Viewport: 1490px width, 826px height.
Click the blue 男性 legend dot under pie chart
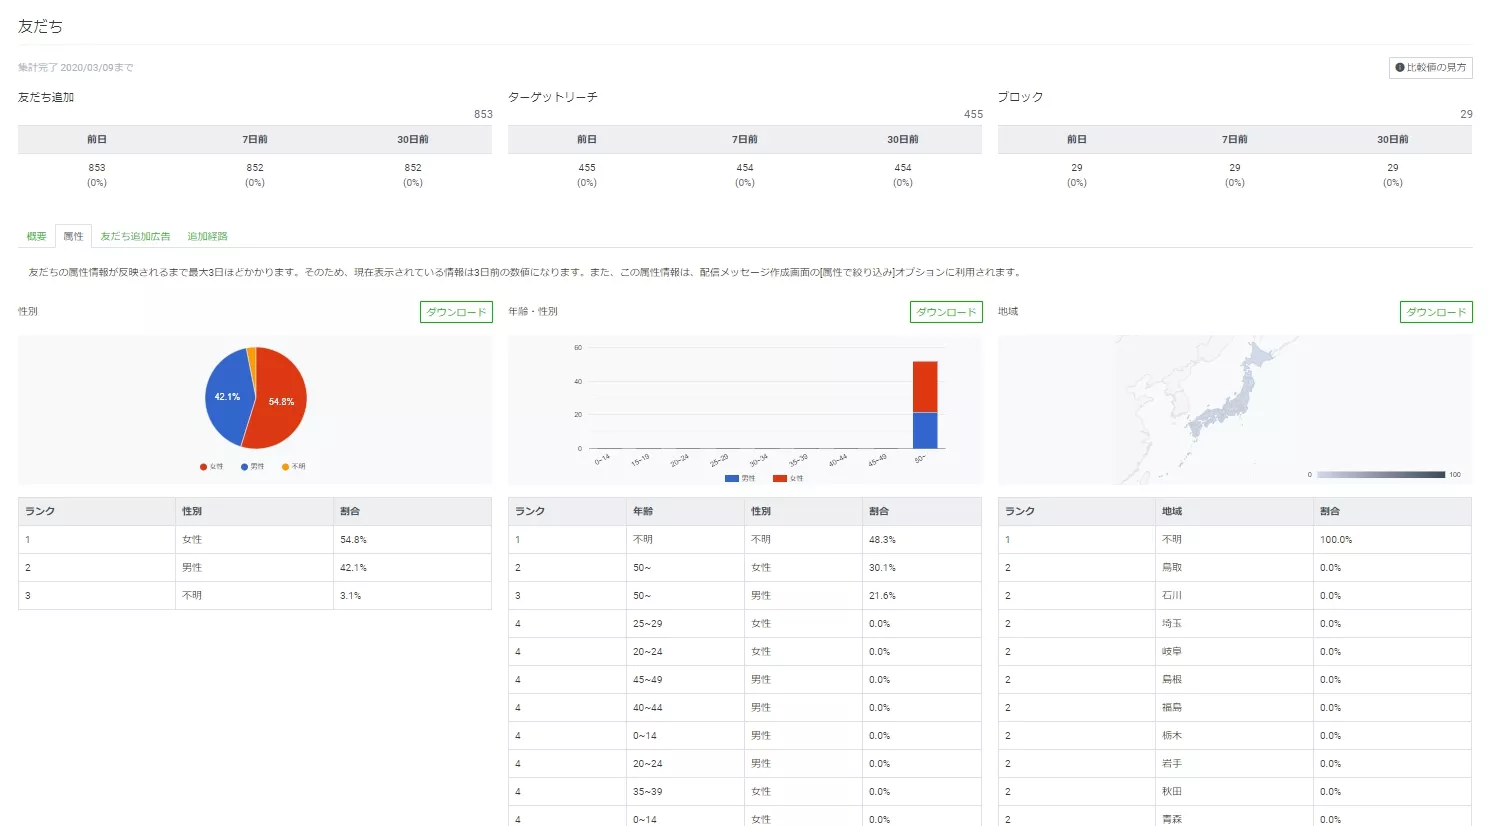(x=244, y=467)
